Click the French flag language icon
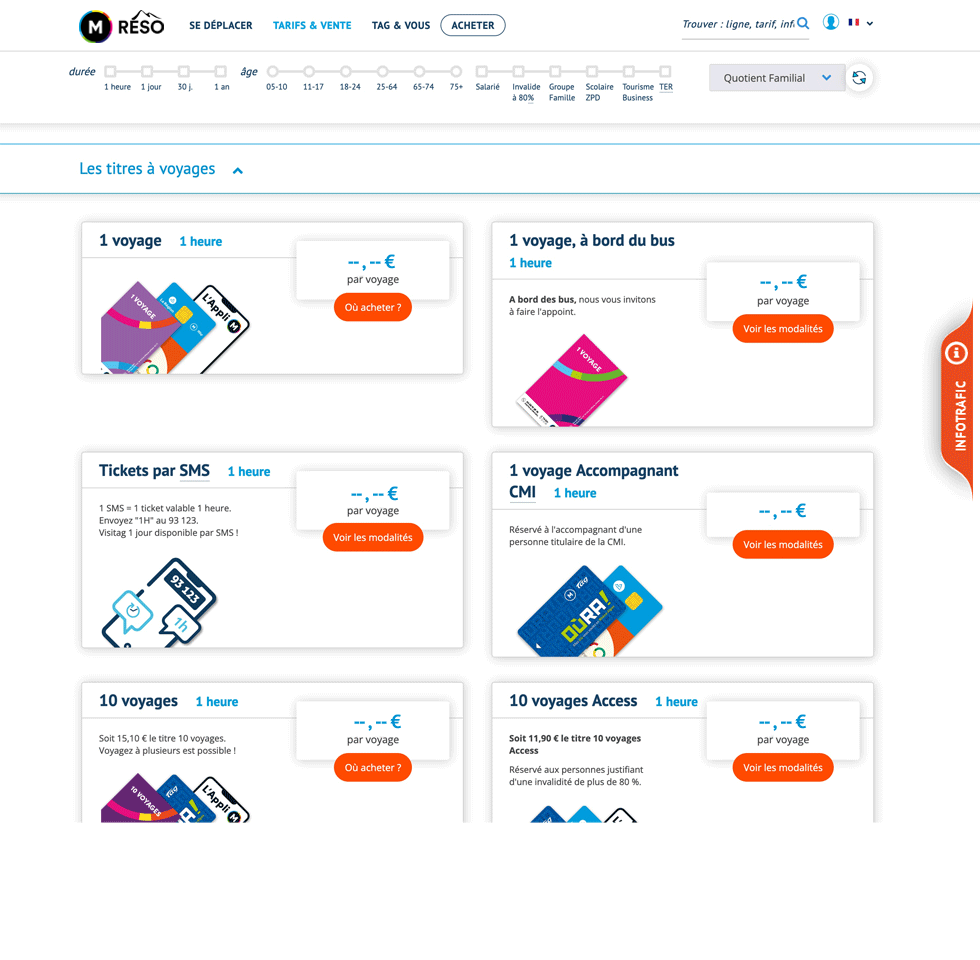Image resolution: width=980 pixels, height=960 pixels. [x=853, y=22]
